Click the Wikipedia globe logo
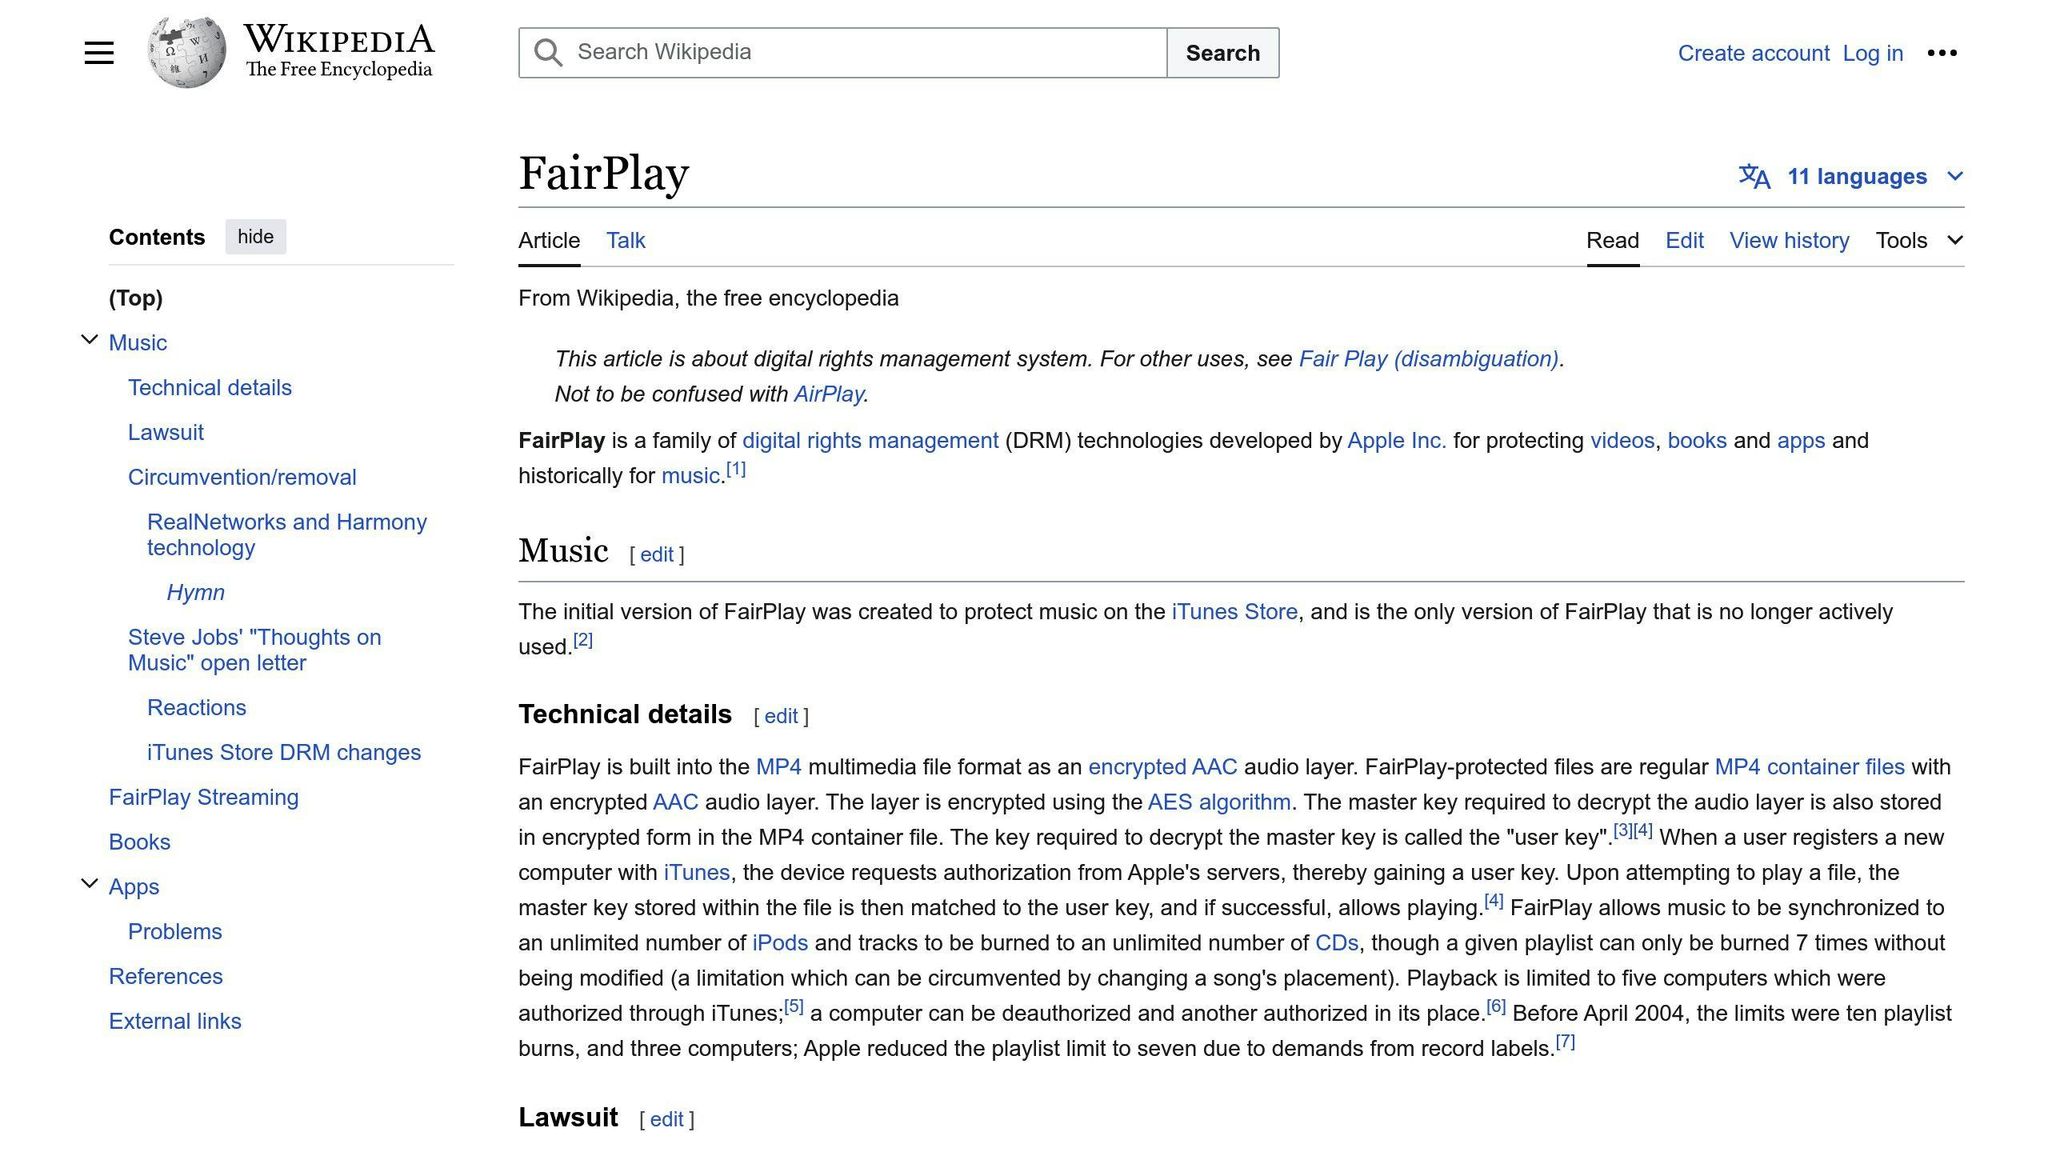Screen dimensions: 2048x1152 [186, 52]
